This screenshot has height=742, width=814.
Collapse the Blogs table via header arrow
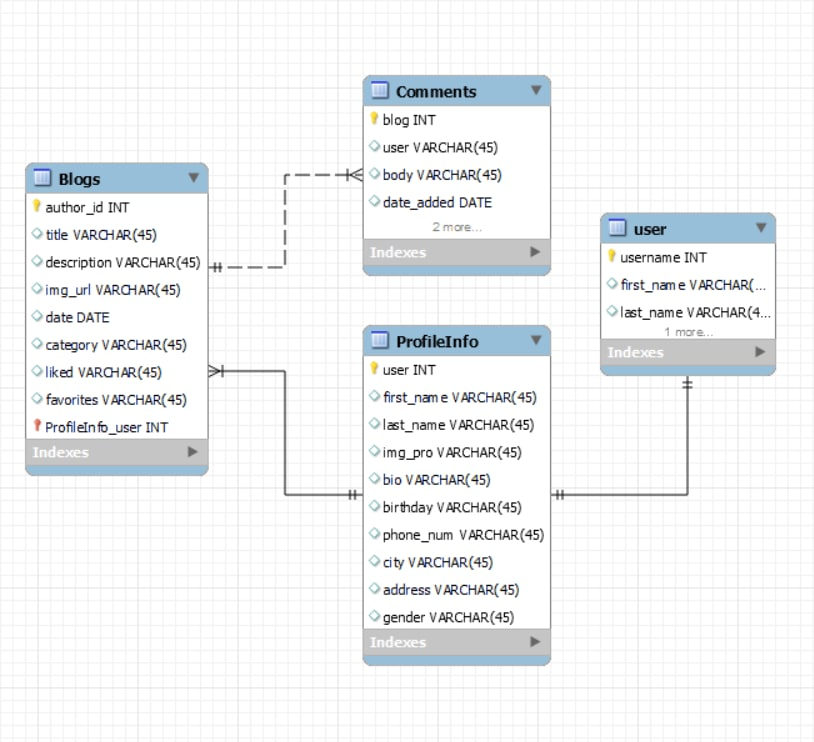tap(194, 177)
